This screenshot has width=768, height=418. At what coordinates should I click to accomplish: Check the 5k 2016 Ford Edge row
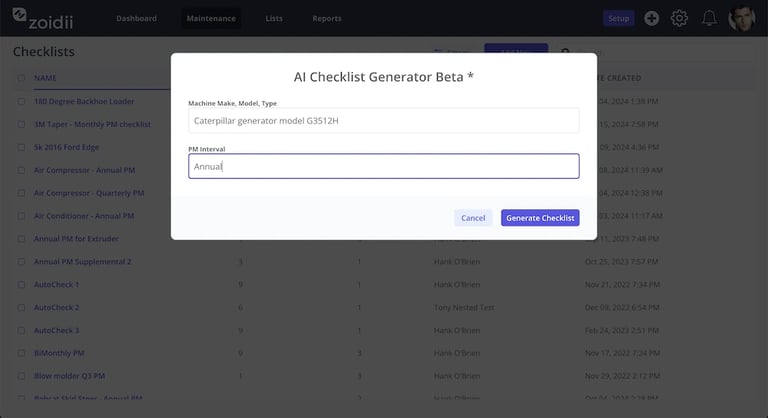[21, 147]
